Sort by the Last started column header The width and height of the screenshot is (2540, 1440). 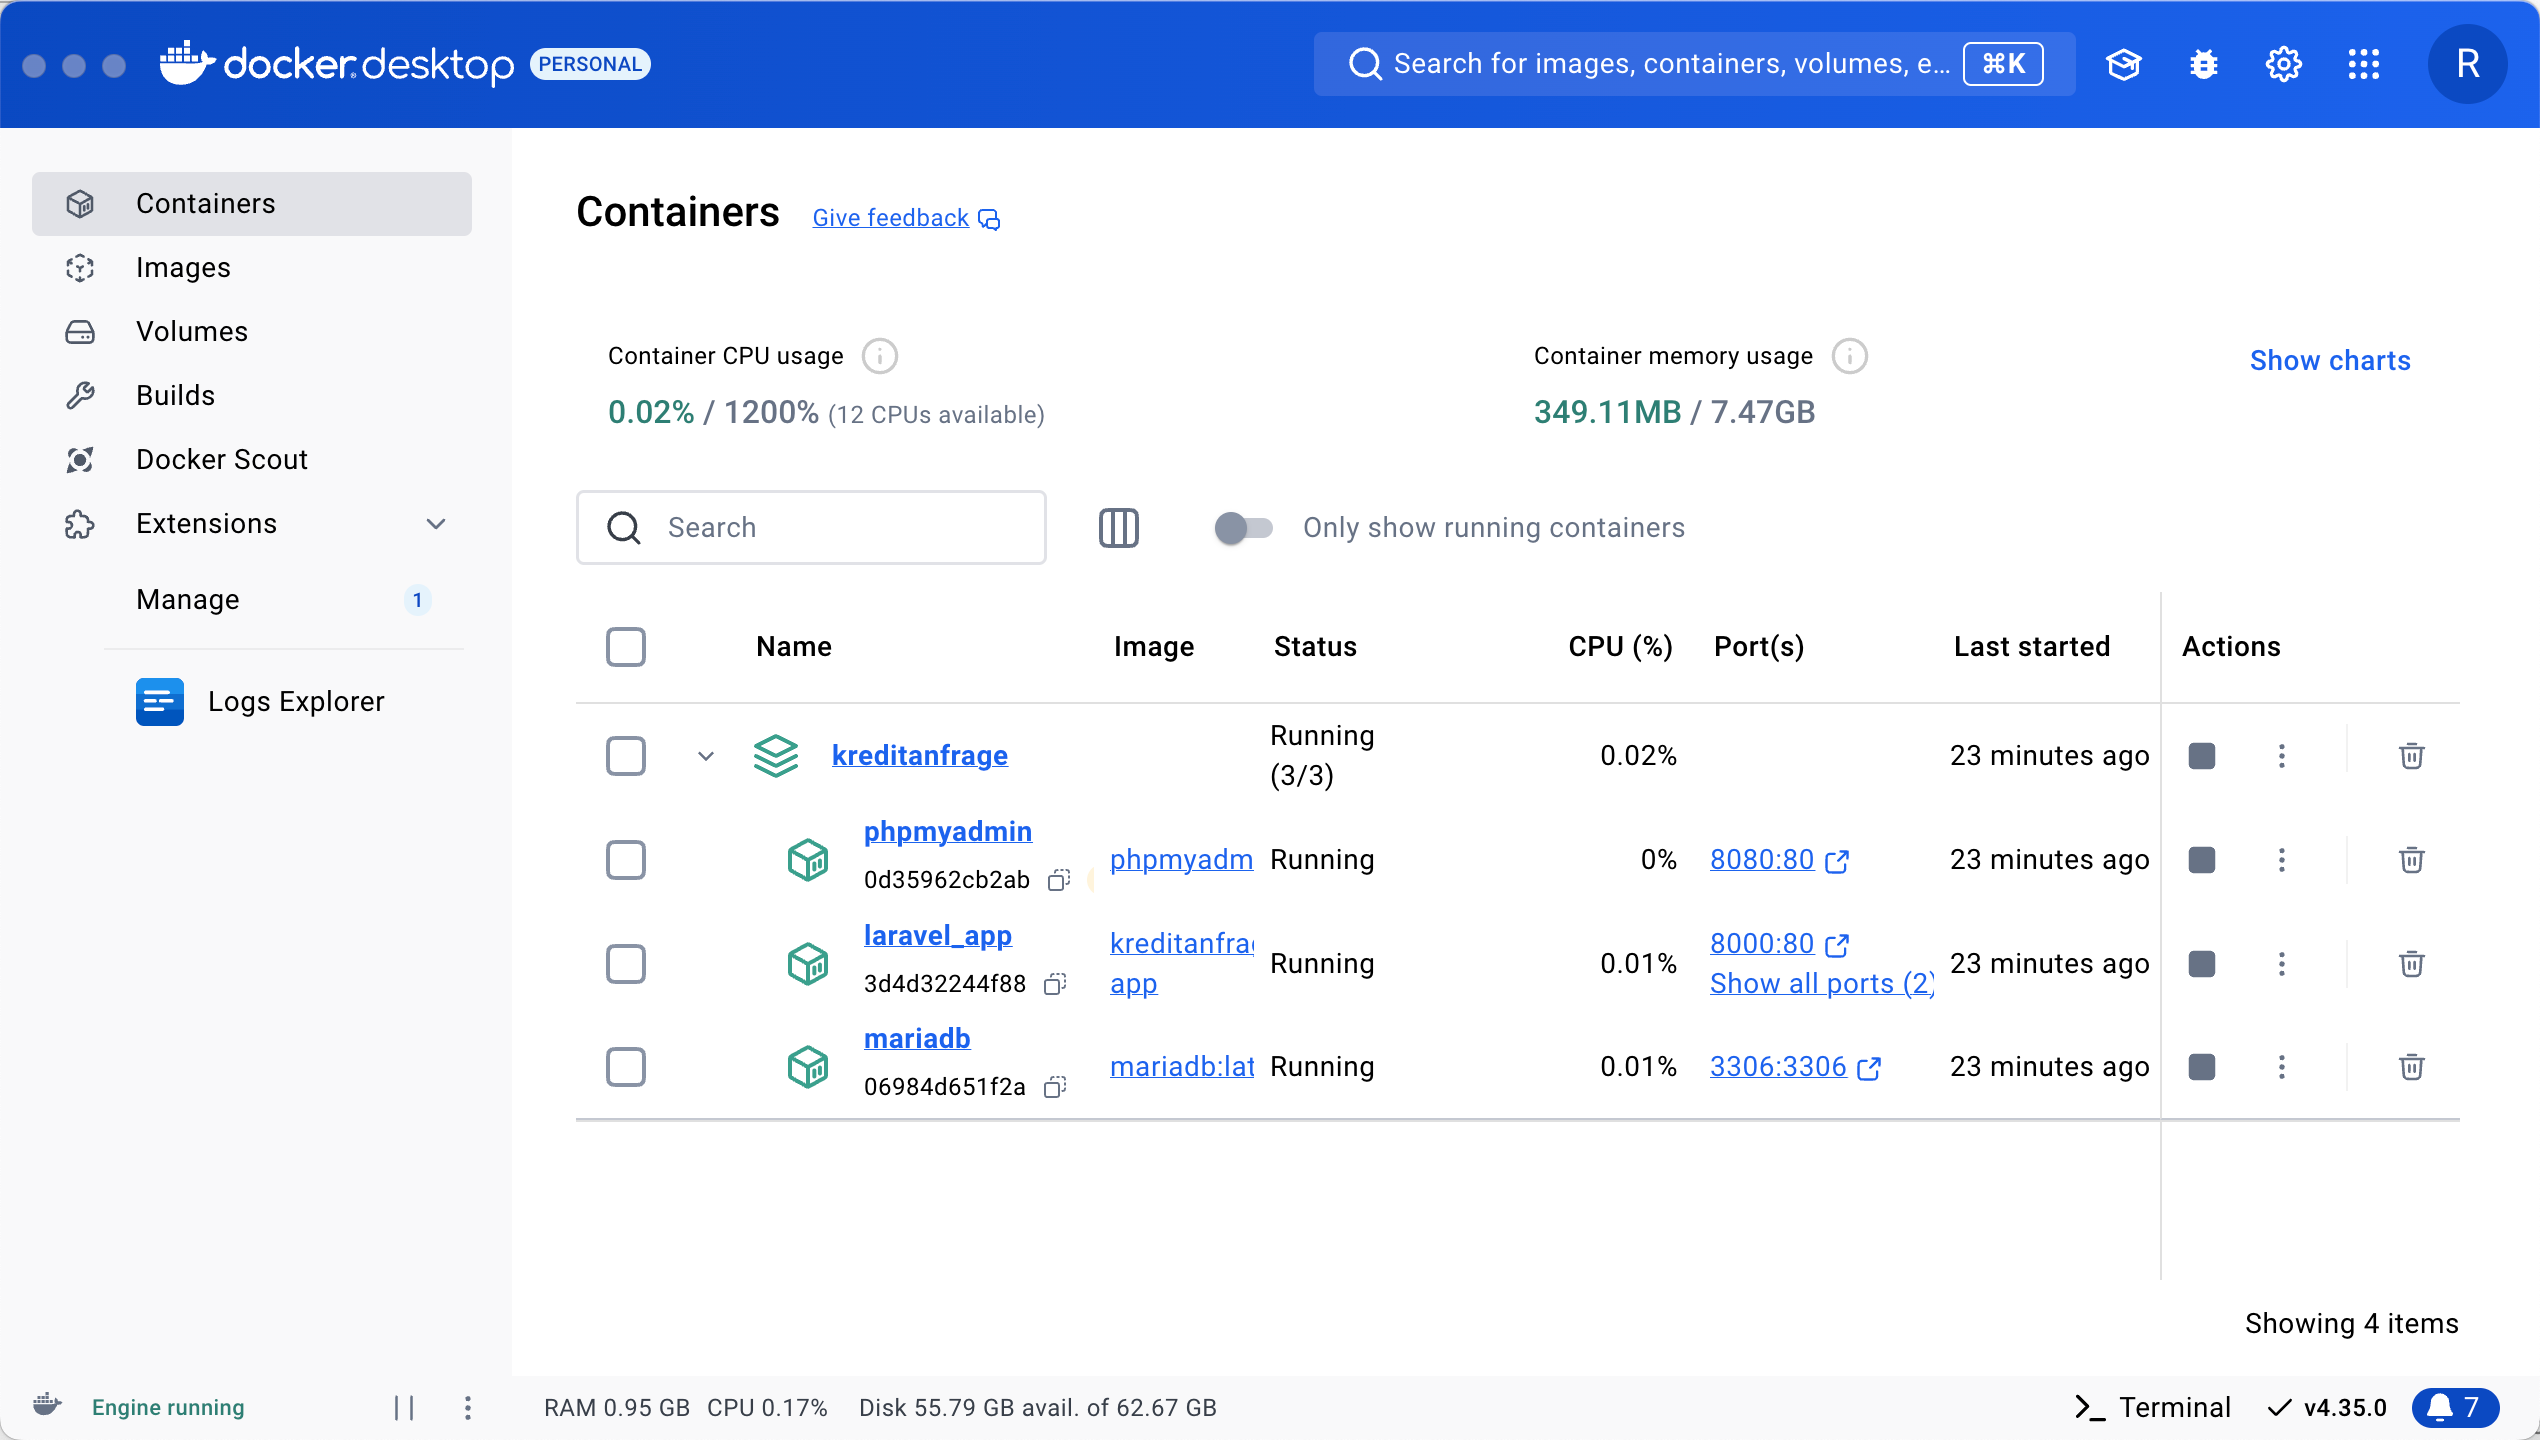click(x=2032, y=647)
